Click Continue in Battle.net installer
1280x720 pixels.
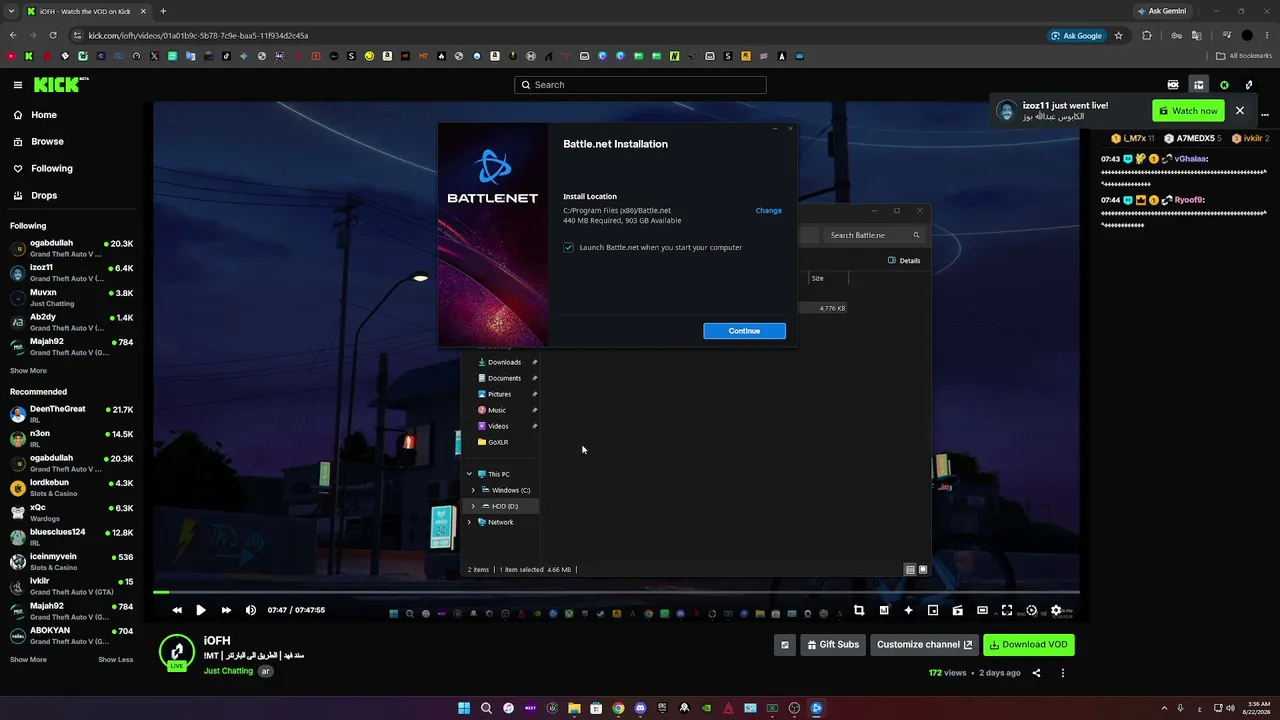(744, 331)
